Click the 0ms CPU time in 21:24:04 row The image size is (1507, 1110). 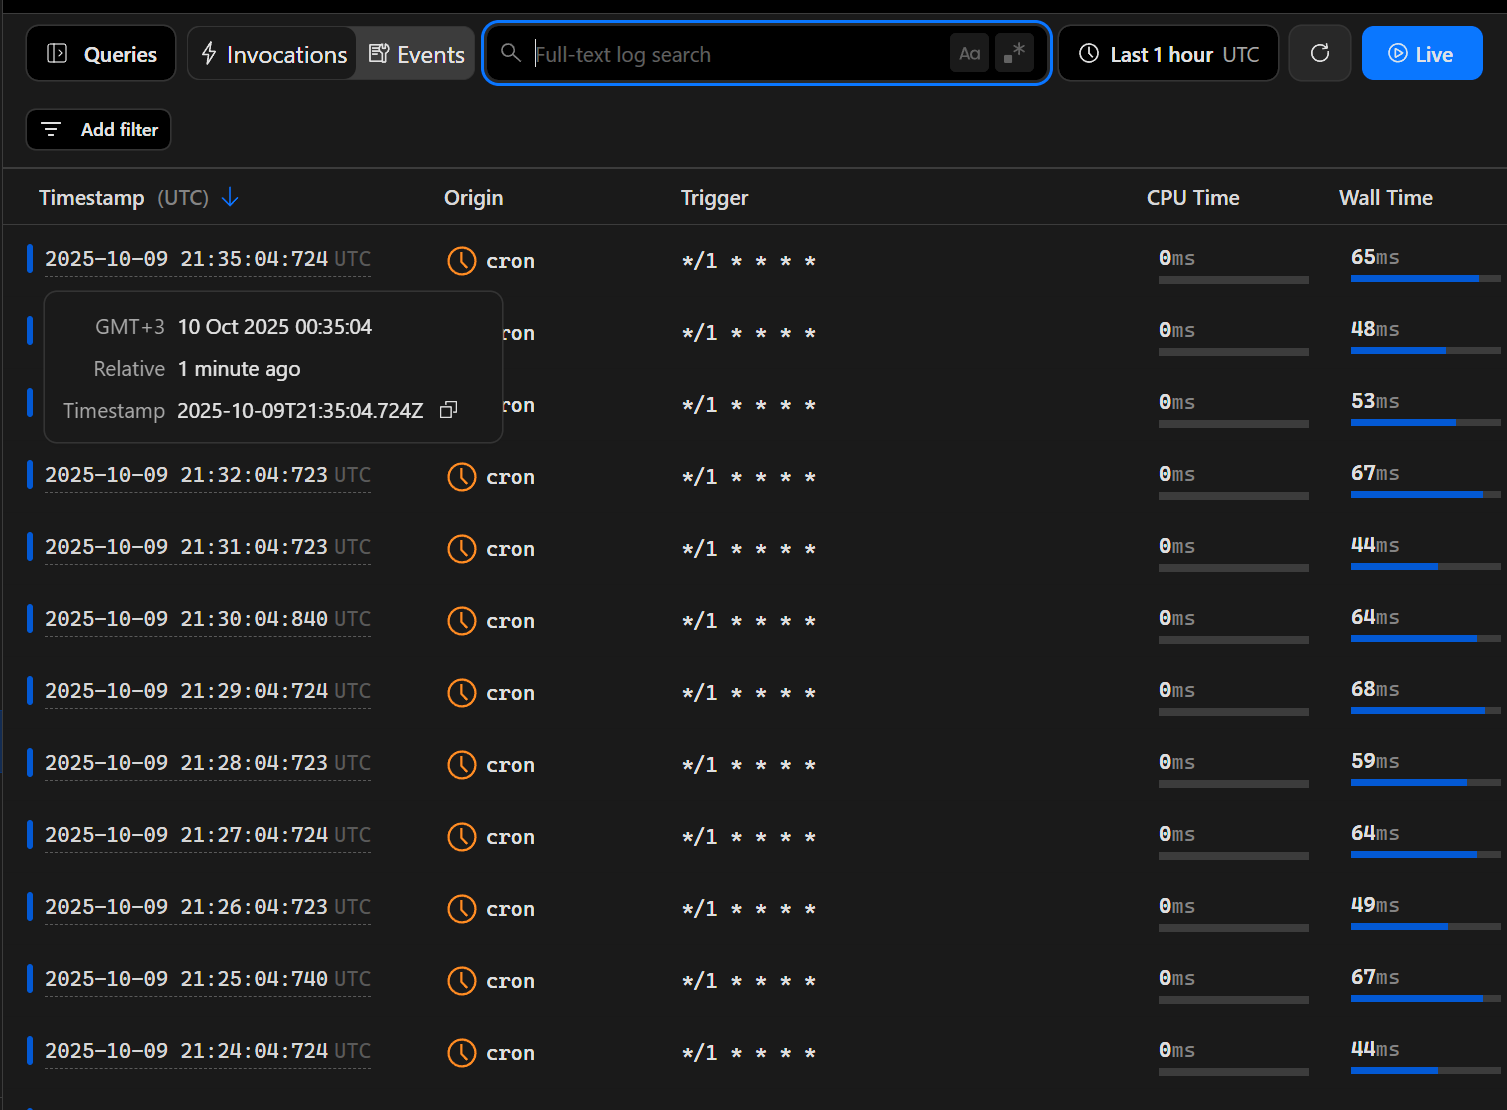pyautogui.click(x=1177, y=1050)
